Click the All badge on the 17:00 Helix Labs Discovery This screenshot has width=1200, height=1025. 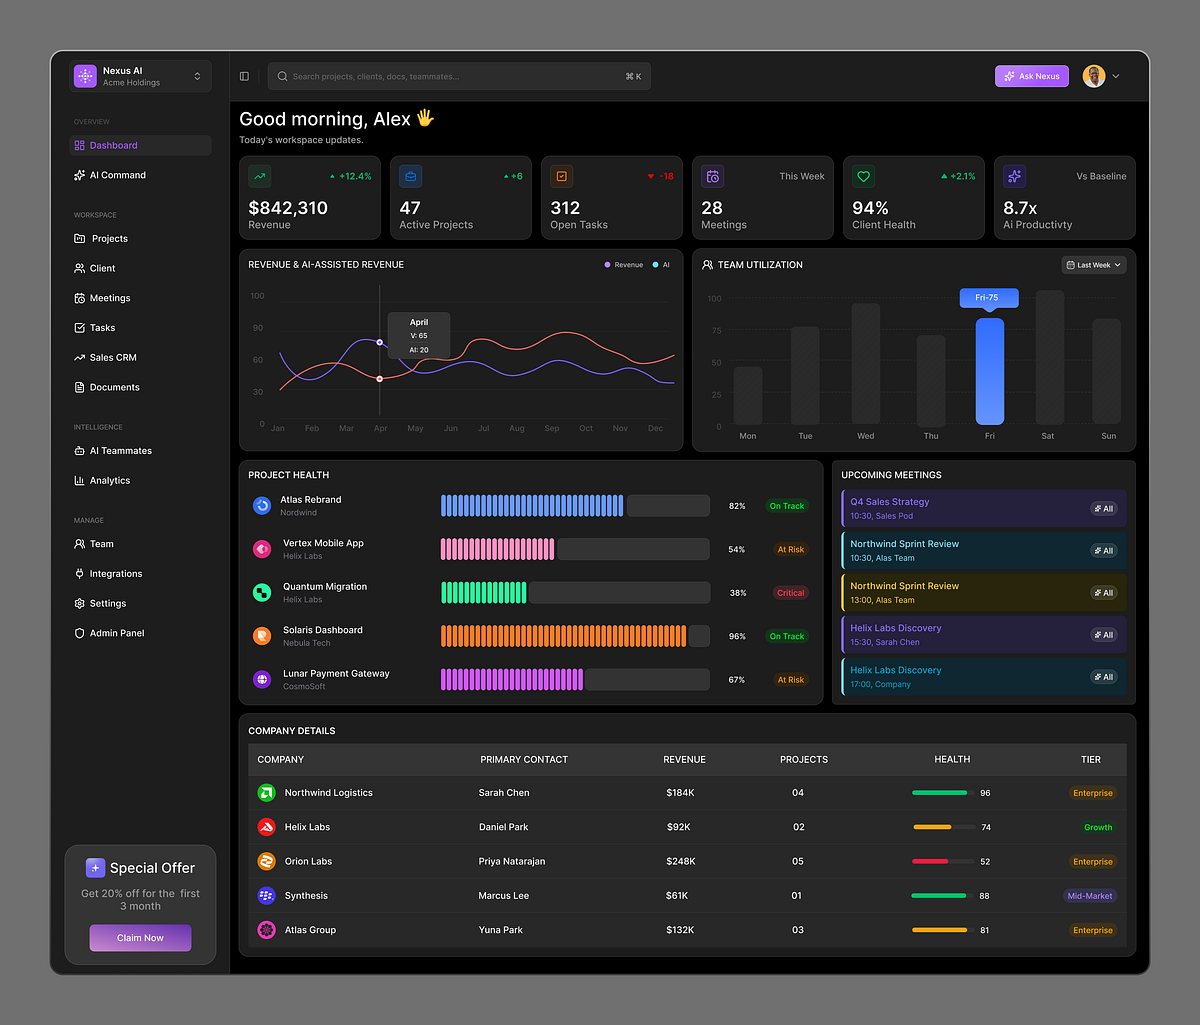click(x=1103, y=677)
